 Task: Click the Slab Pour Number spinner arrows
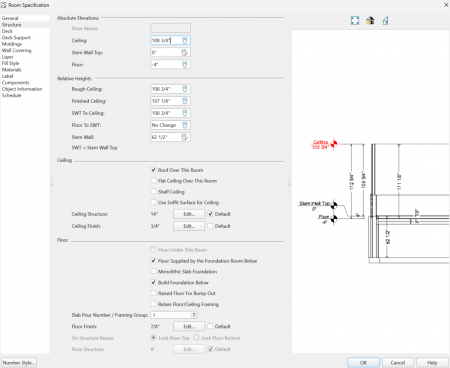pos(194,315)
